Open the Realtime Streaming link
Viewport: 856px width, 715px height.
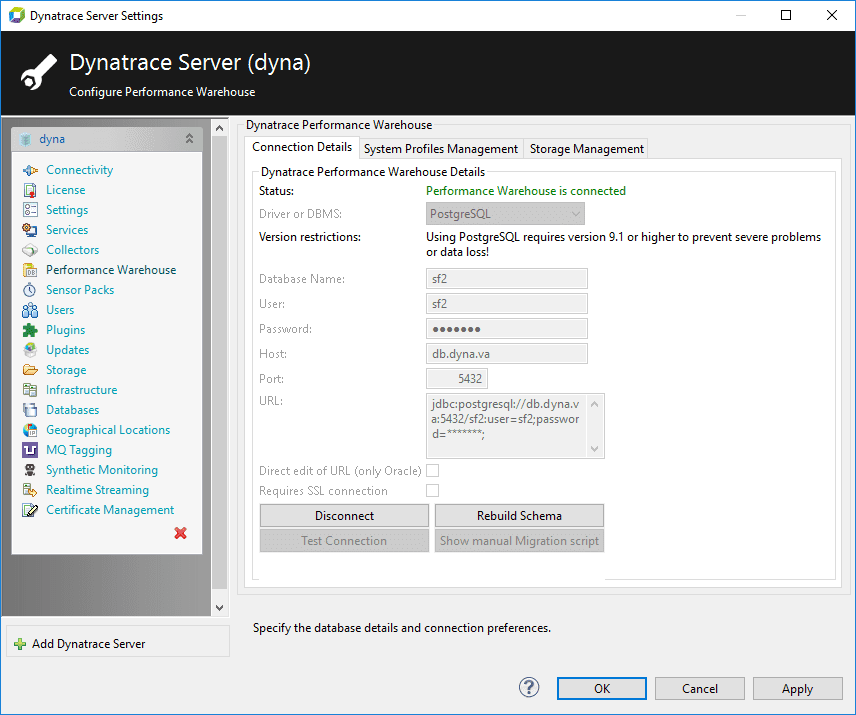point(97,490)
